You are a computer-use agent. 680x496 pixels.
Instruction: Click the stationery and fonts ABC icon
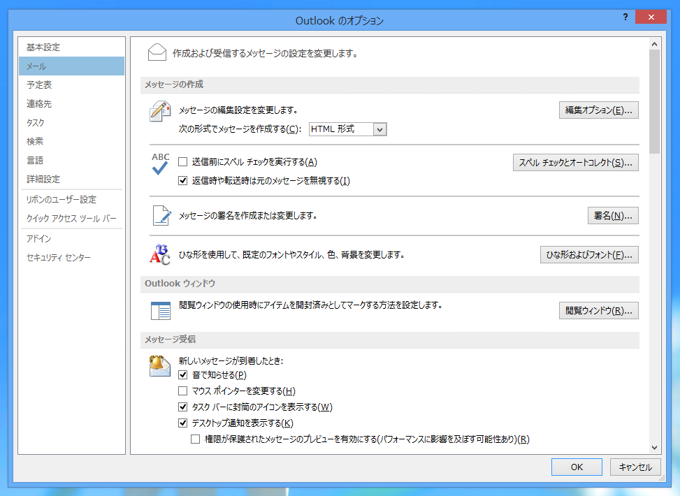(x=160, y=255)
